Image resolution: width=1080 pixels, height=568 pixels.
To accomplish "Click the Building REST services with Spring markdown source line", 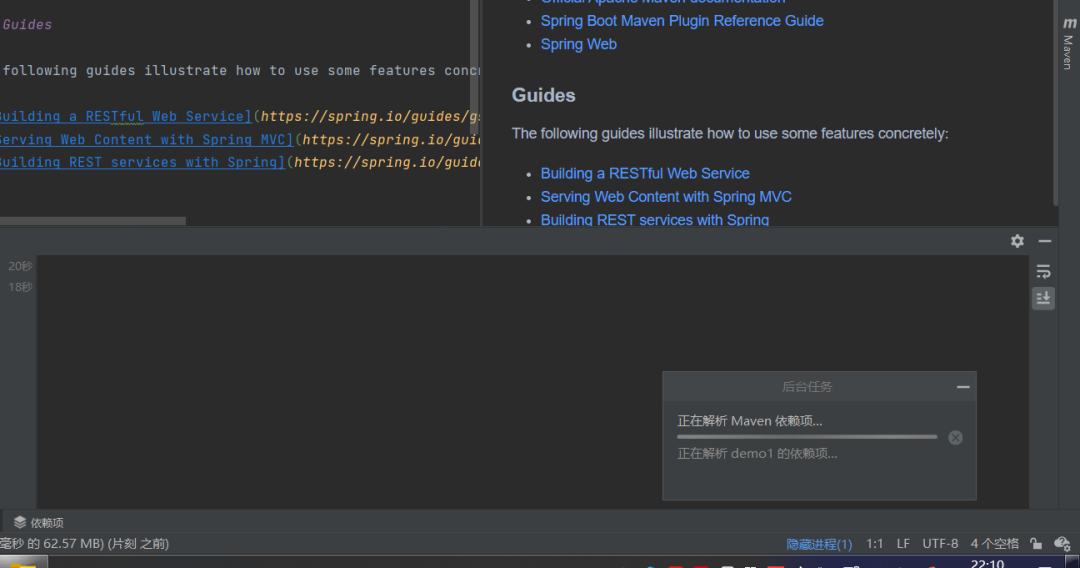I will tap(240, 162).
